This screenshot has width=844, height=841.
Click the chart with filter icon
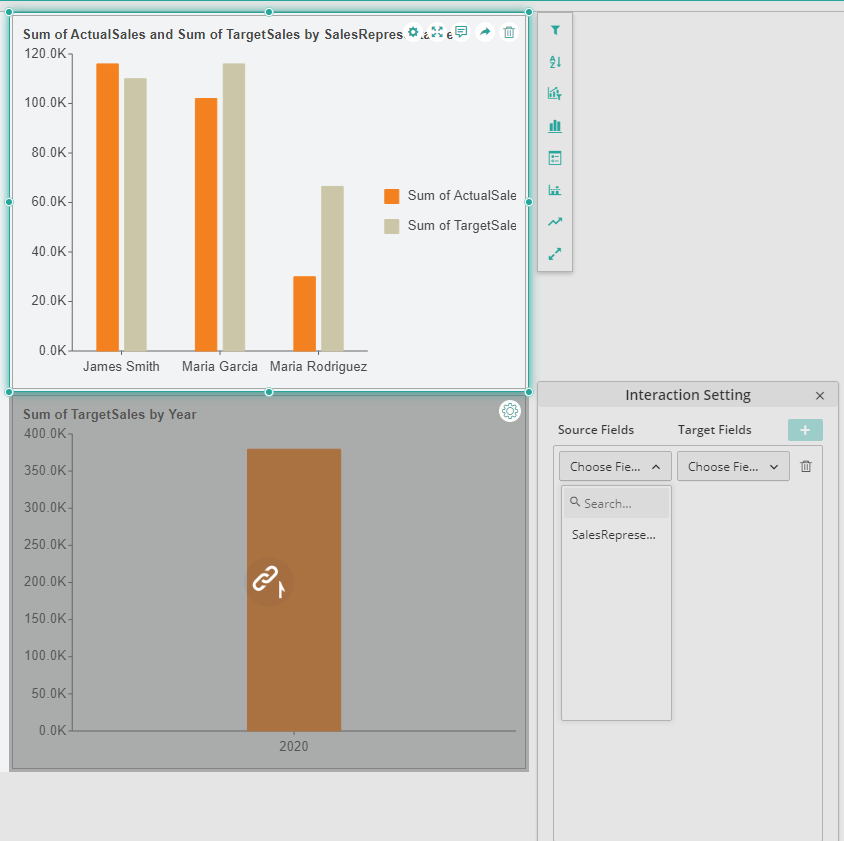tap(555, 94)
